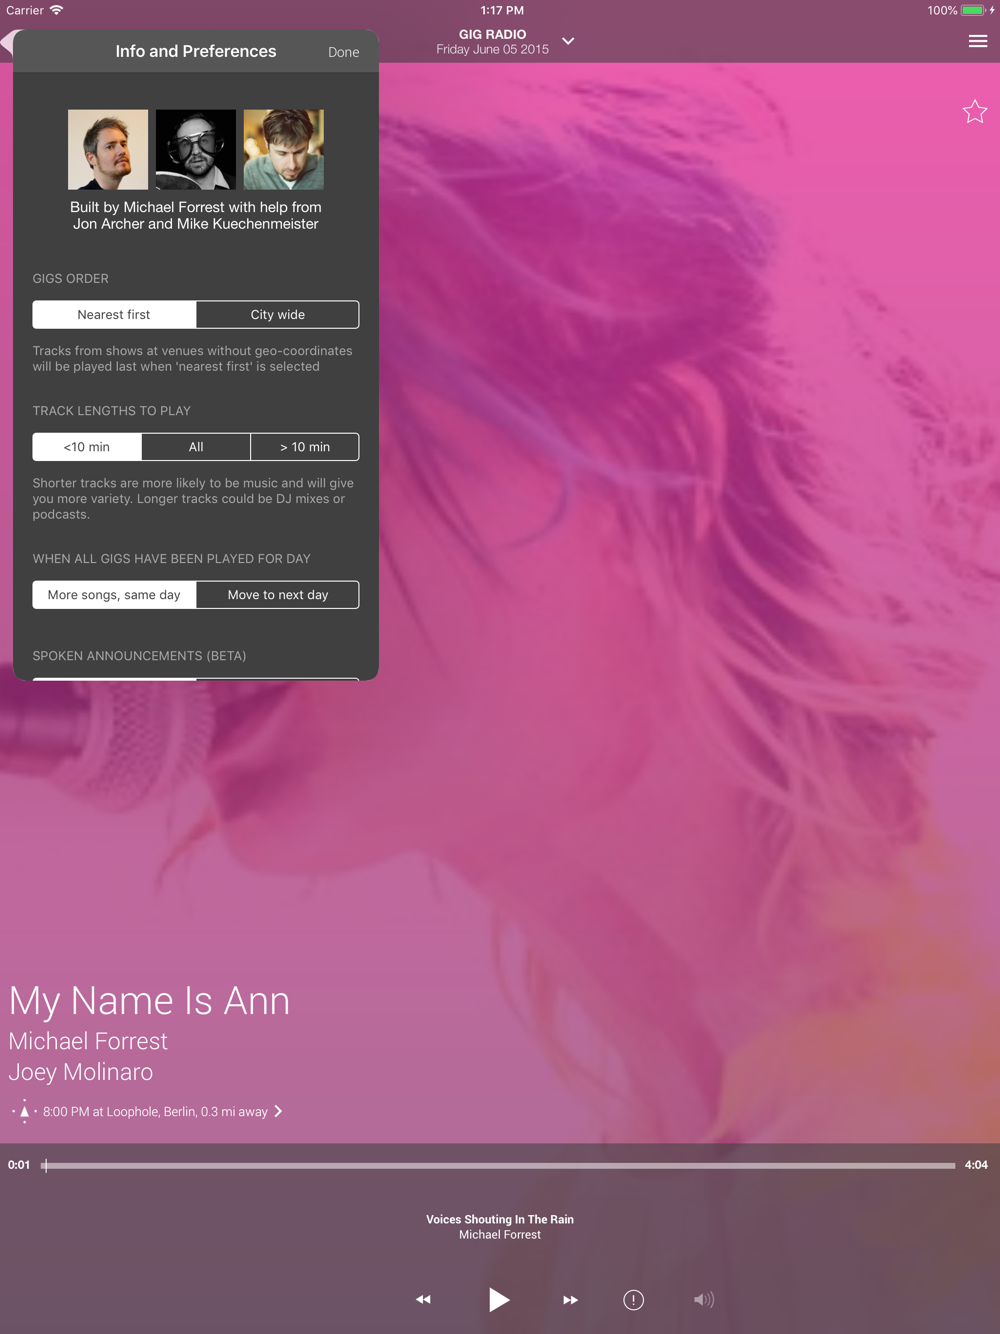
Task: Favorite the track with the star icon
Action: tap(974, 112)
